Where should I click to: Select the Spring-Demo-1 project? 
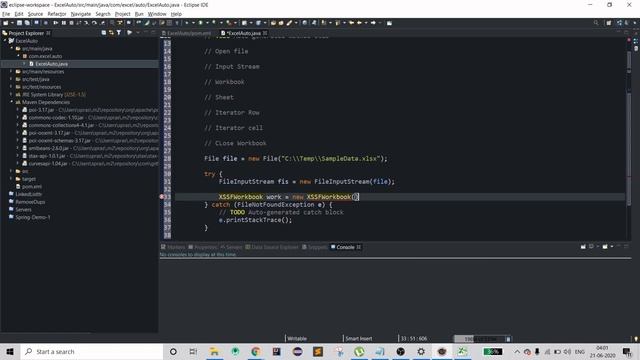tap(33, 217)
